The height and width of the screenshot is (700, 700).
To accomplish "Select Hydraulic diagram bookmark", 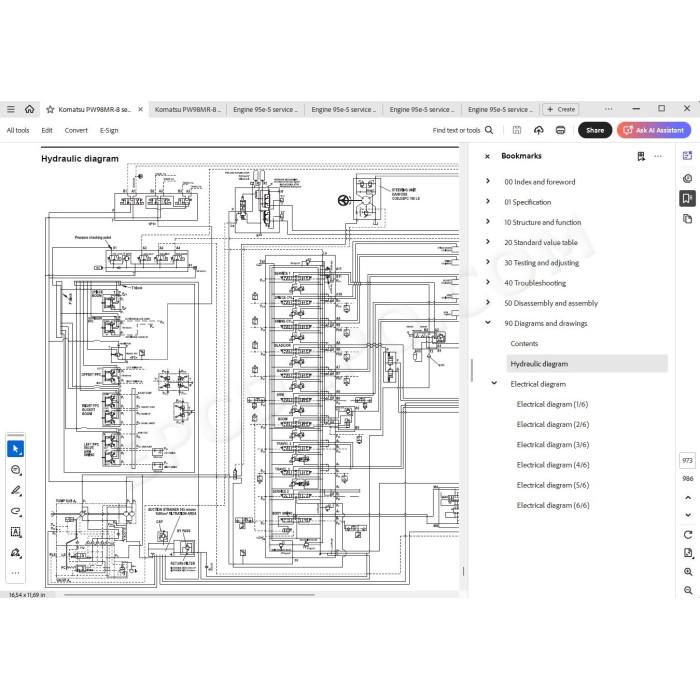I will [x=587, y=364].
